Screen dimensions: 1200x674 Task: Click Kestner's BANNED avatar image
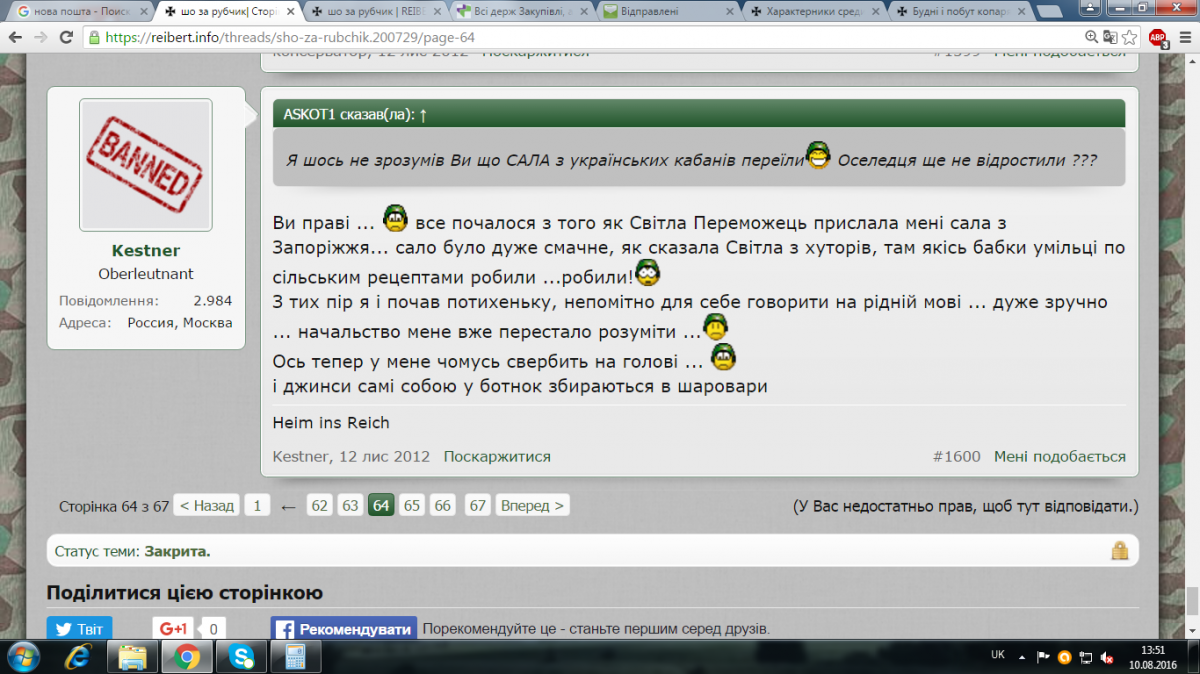[x=146, y=164]
